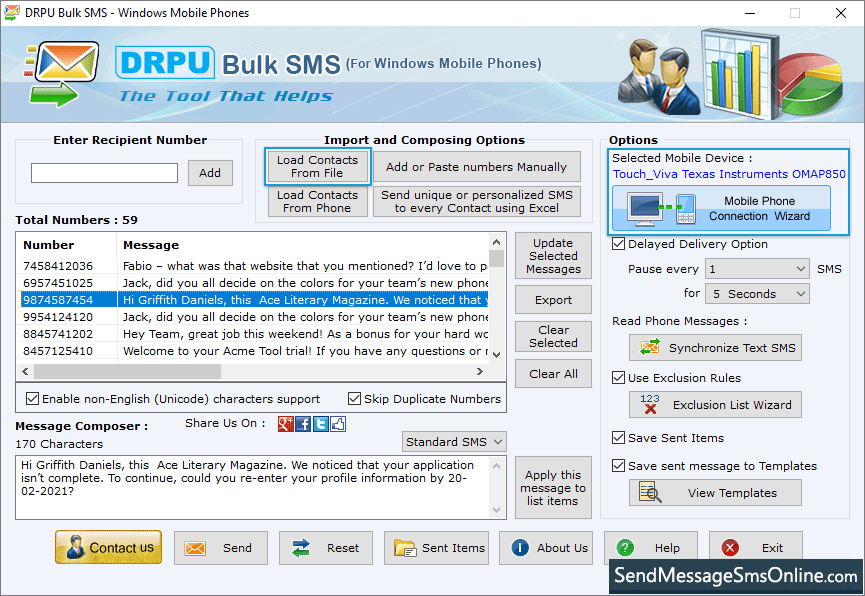Image resolution: width=865 pixels, height=596 pixels.
Task: Click the contact list scroll-down arrow
Action: coord(496,355)
